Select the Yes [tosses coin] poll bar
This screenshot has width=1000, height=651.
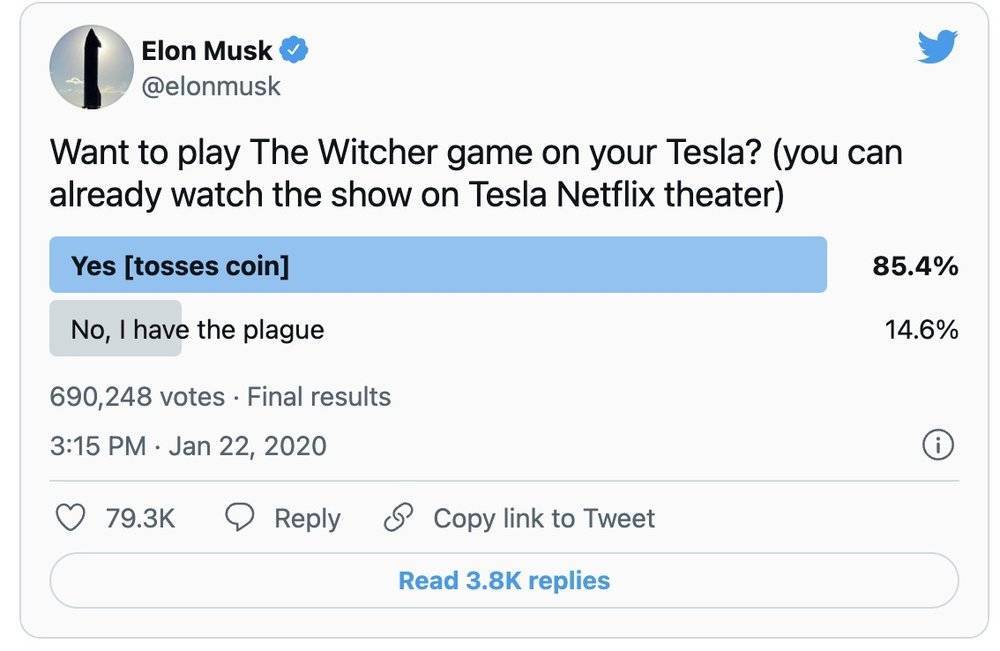(x=438, y=265)
